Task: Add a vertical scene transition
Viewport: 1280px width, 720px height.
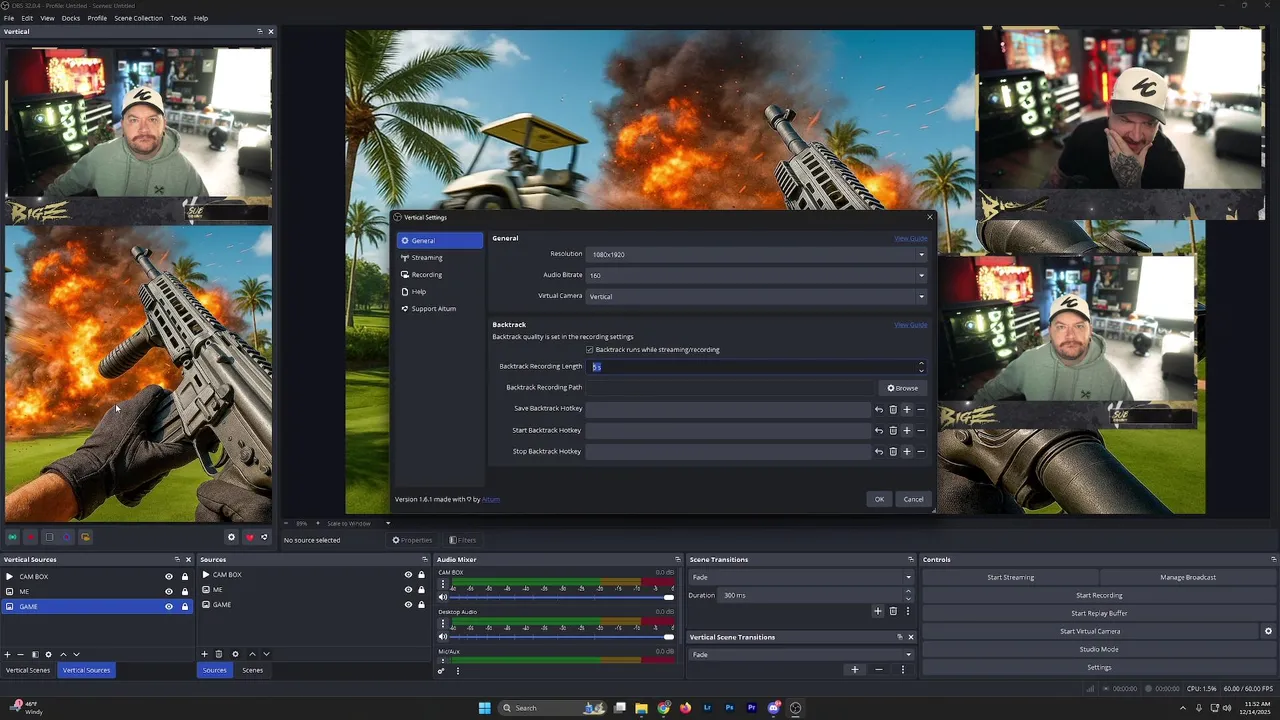Action: (854, 669)
